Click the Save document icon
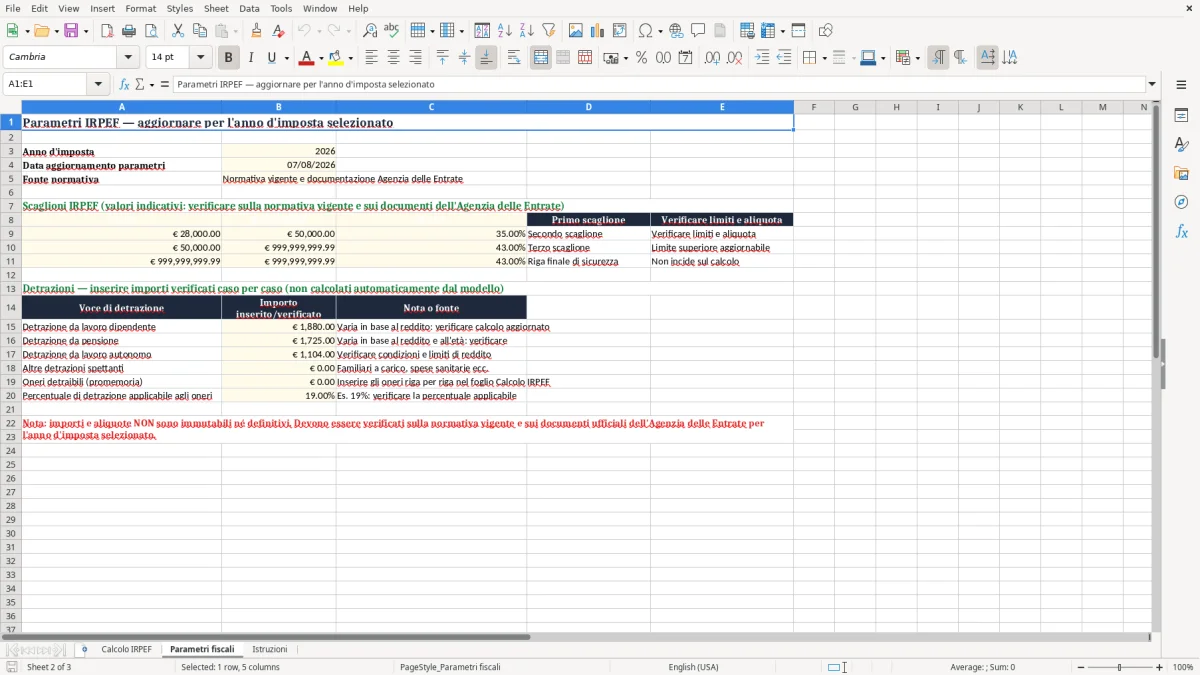 coord(71,31)
